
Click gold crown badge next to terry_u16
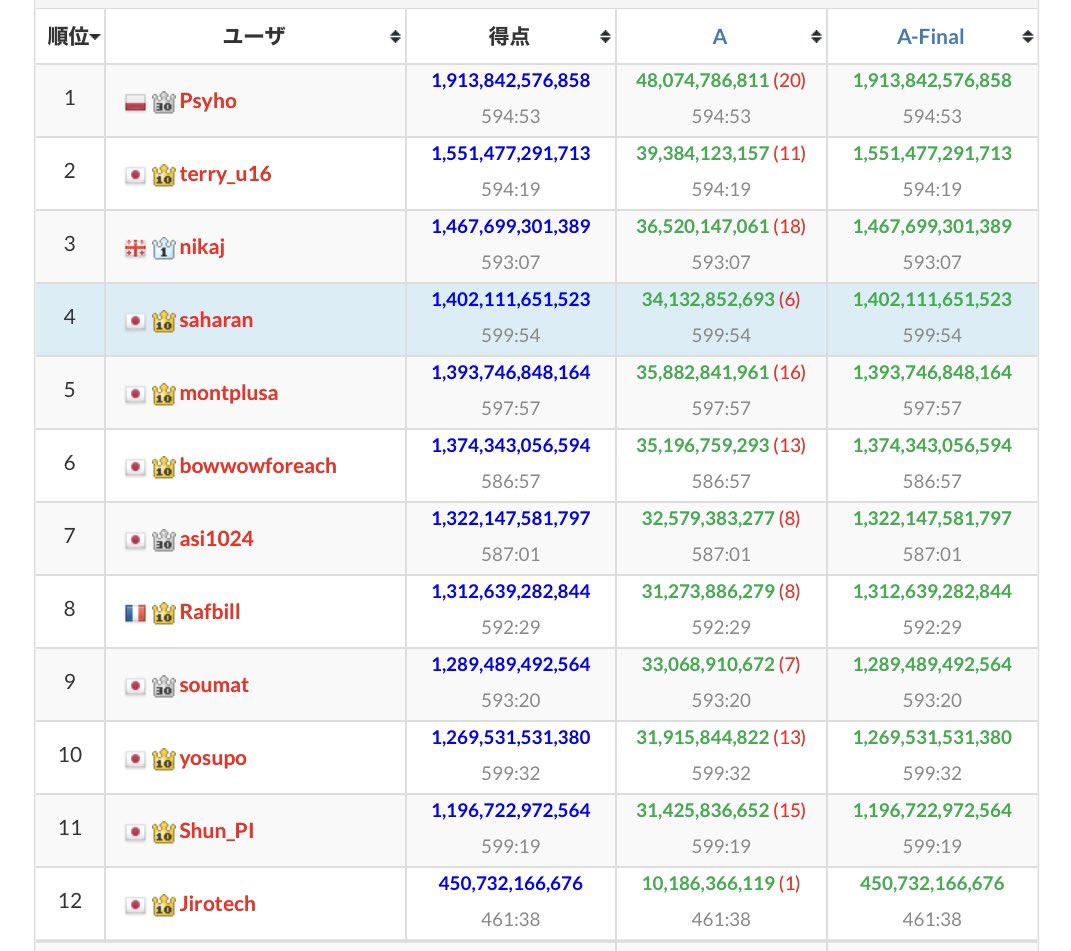pyautogui.click(x=164, y=176)
